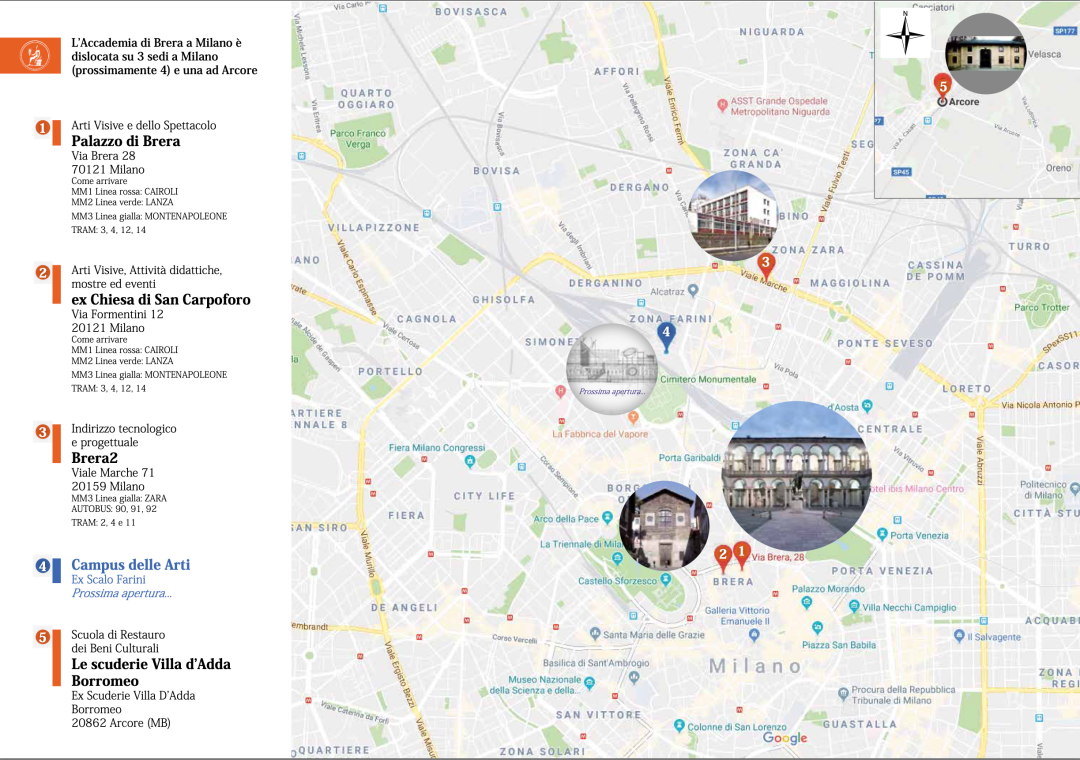Image resolution: width=1080 pixels, height=760 pixels.
Task: Click the La Fabbrica del Vapore marker
Action: 633,417
